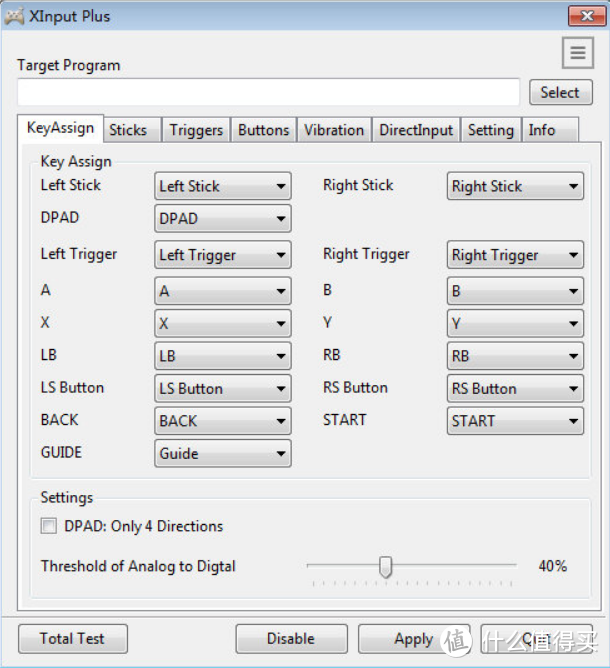Image resolution: width=610 pixels, height=668 pixels.
Task: Click the Select button for target program
Action: (560, 92)
